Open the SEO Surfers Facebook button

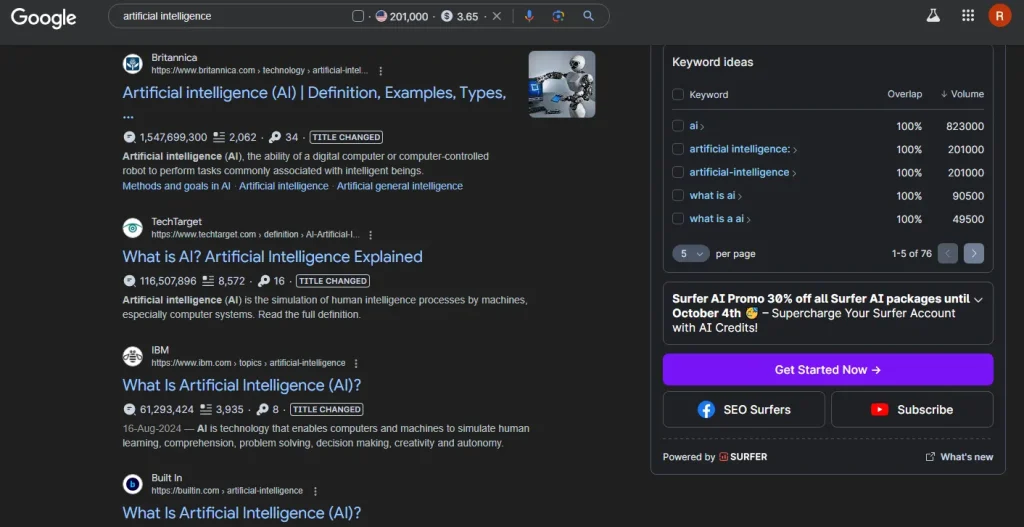coord(744,409)
